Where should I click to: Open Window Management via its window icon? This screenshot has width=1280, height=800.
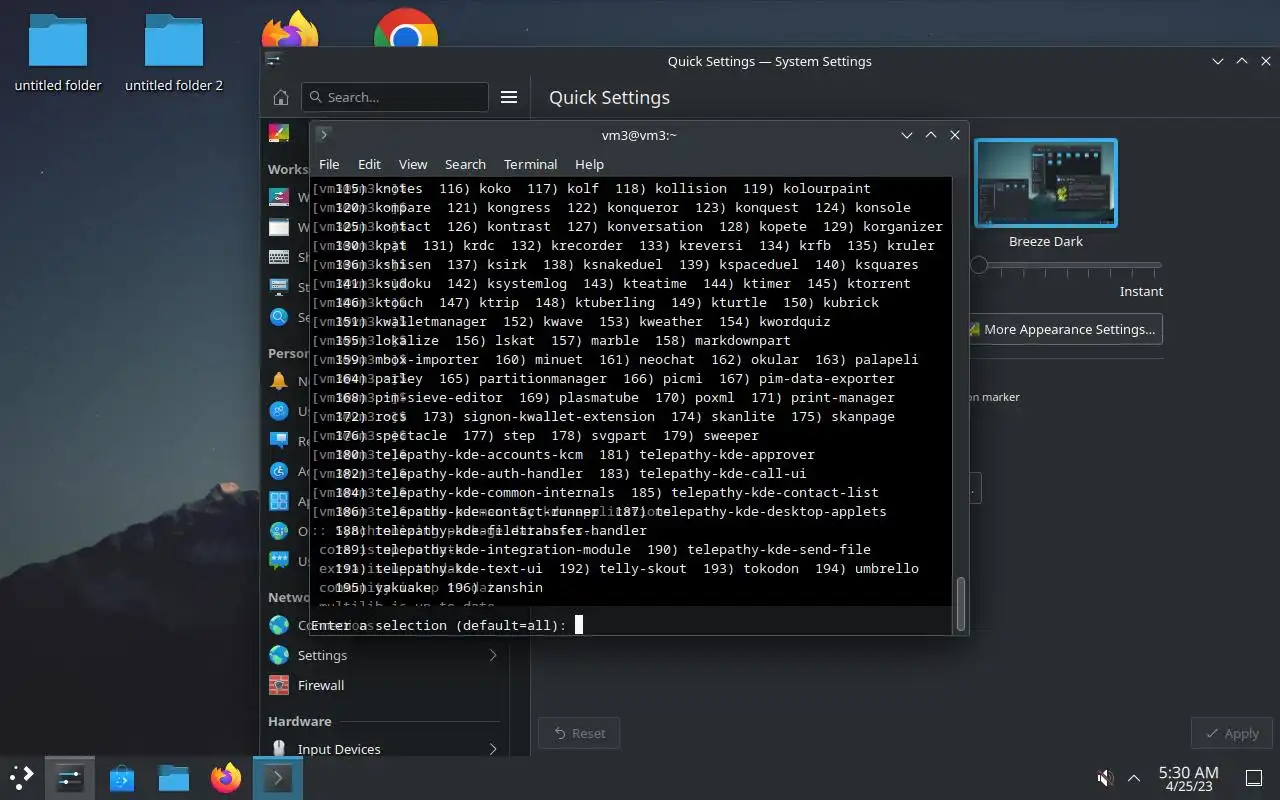click(279, 227)
